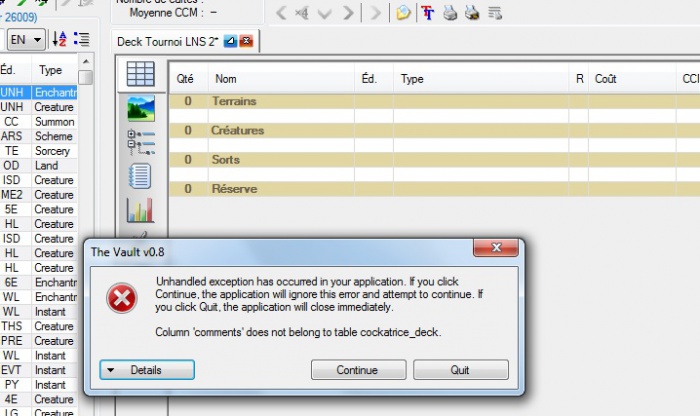Select the table grid view icon
The width and height of the screenshot is (700, 416).
click(x=141, y=74)
